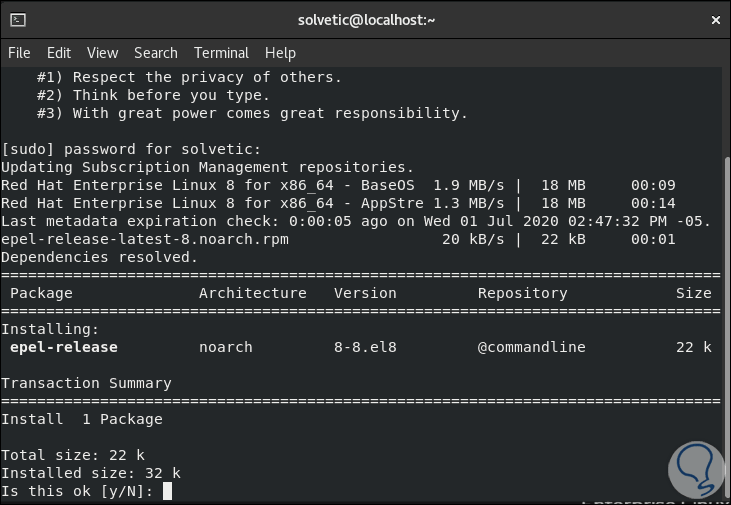The image size is (731, 505).
Task: Open the View menu
Action: (102, 53)
